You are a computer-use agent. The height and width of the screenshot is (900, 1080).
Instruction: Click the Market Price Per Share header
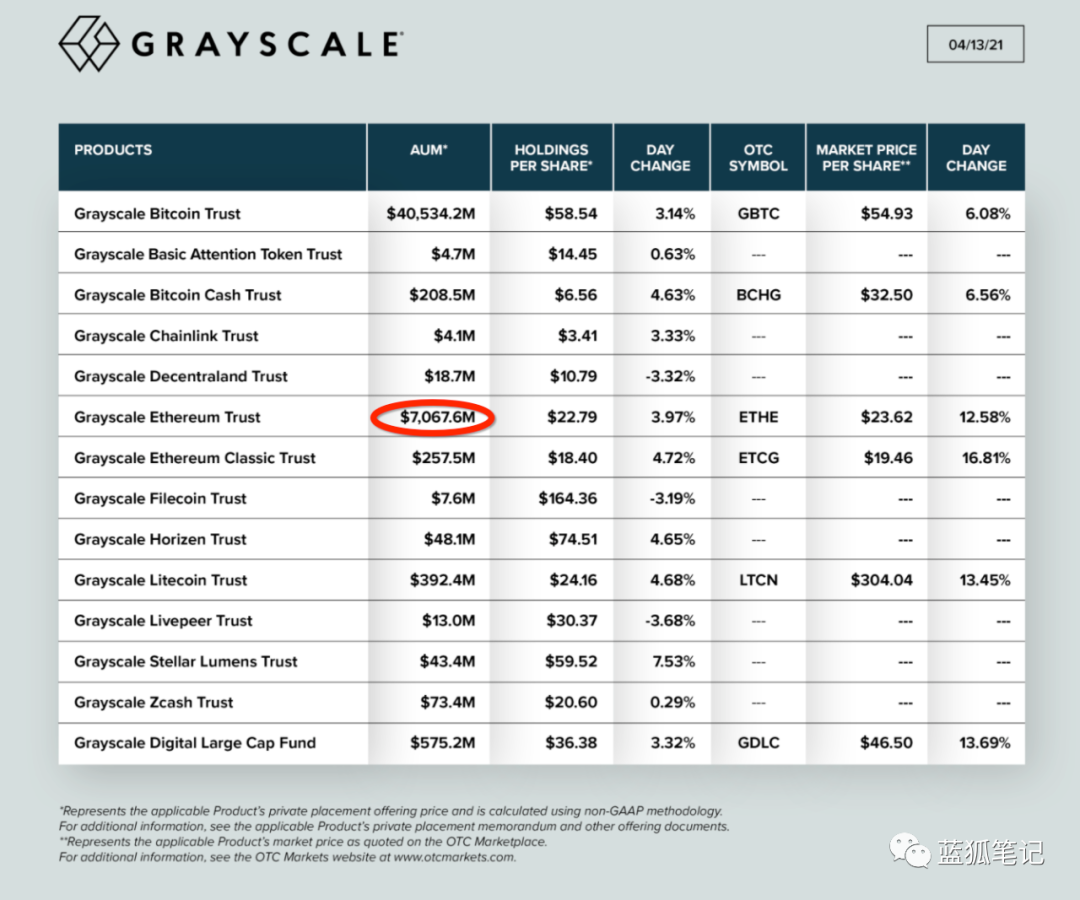(866, 158)
